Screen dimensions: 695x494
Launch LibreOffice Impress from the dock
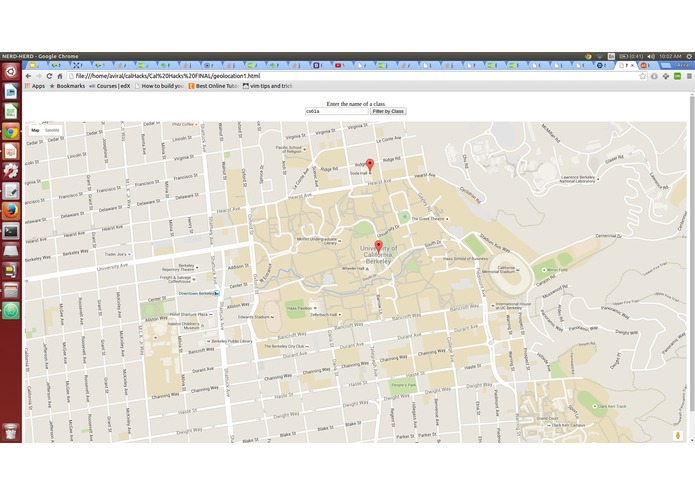click(x=11, y=152)
